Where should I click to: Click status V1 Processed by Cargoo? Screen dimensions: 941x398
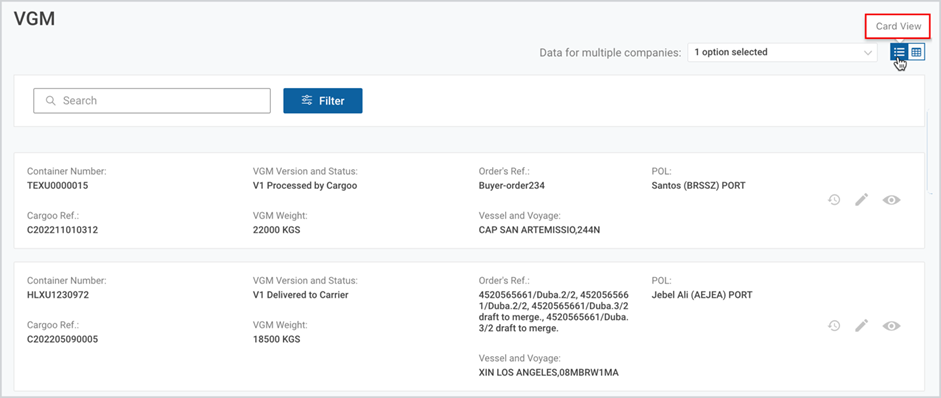pos(305,185)
